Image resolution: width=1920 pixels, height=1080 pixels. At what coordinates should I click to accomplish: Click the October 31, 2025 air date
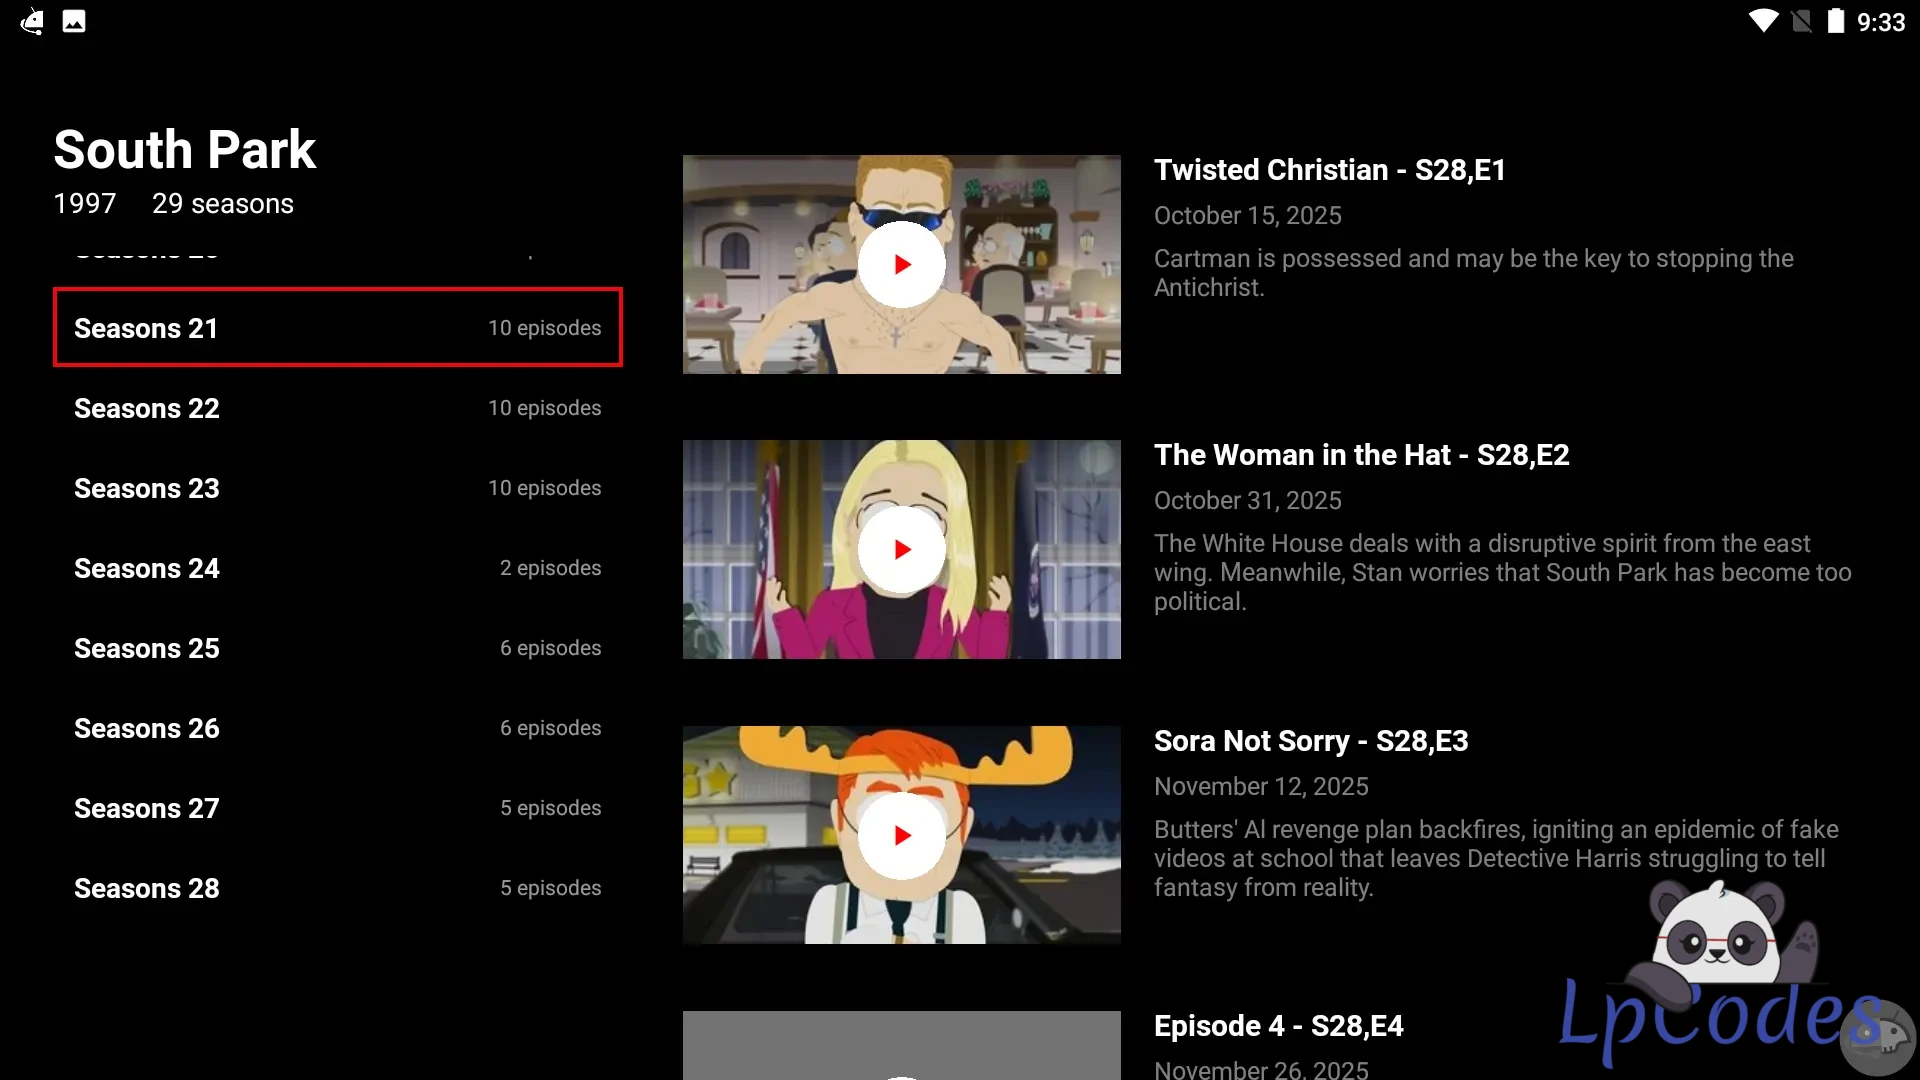coord(1248,500)
